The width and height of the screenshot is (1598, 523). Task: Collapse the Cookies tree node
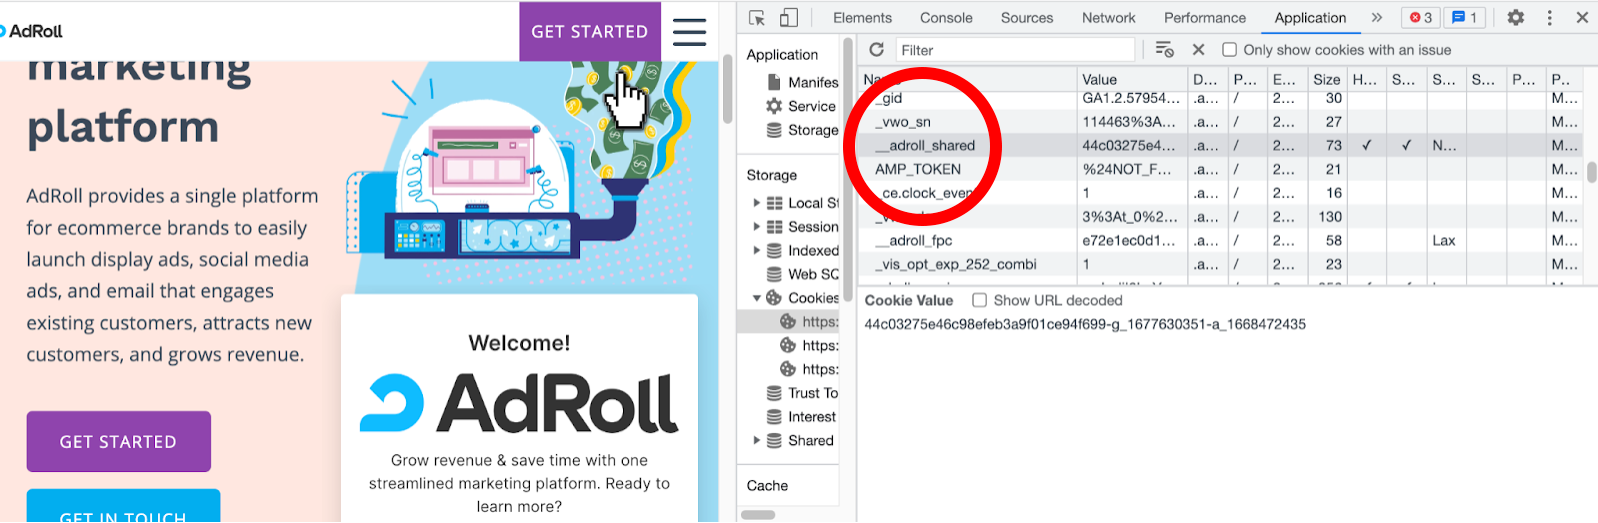click(x=757, y=298)
